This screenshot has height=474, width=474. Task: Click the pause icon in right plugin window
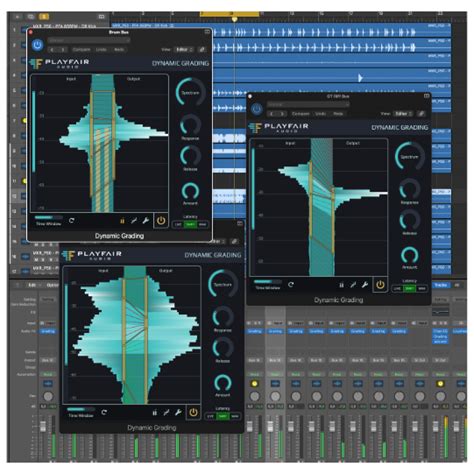coord(341,285)
